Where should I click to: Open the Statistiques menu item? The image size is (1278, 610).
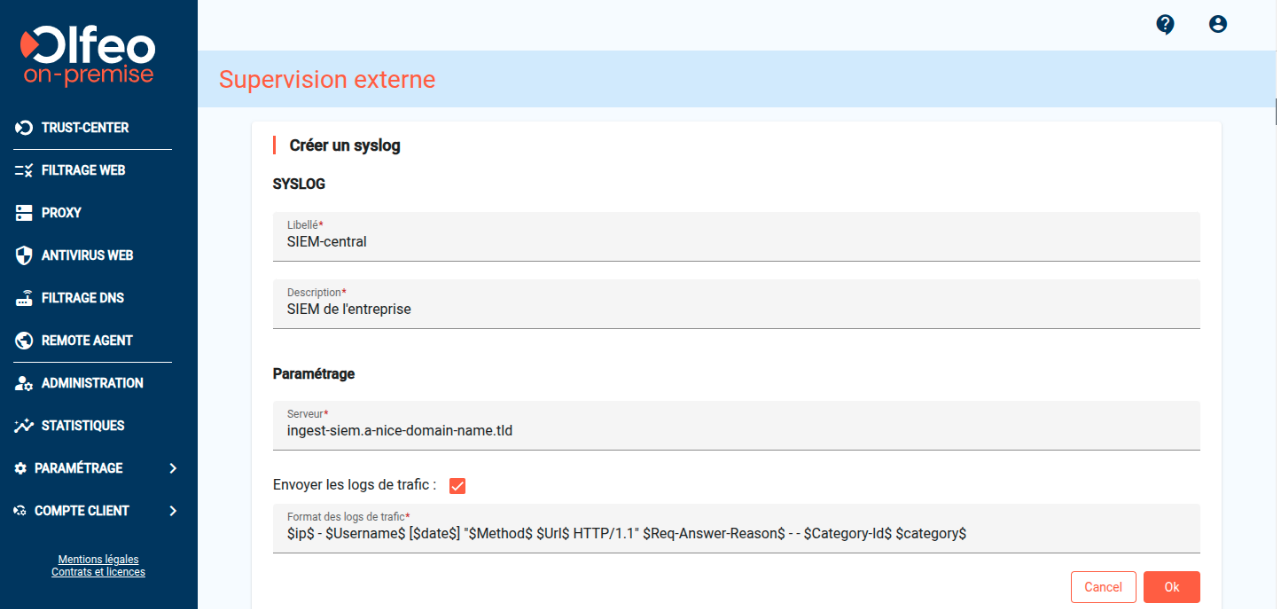82,426
